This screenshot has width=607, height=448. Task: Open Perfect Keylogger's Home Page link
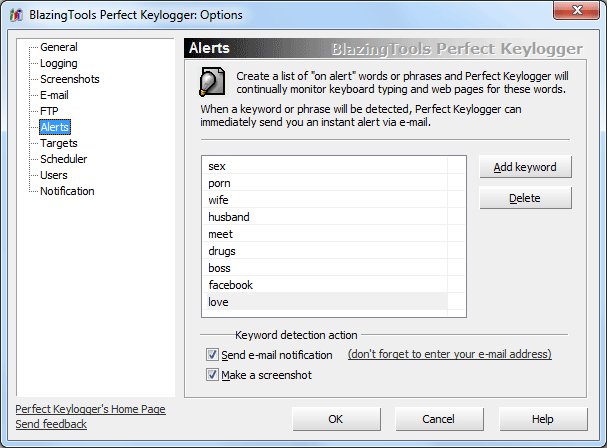click(x=91, y=409)
